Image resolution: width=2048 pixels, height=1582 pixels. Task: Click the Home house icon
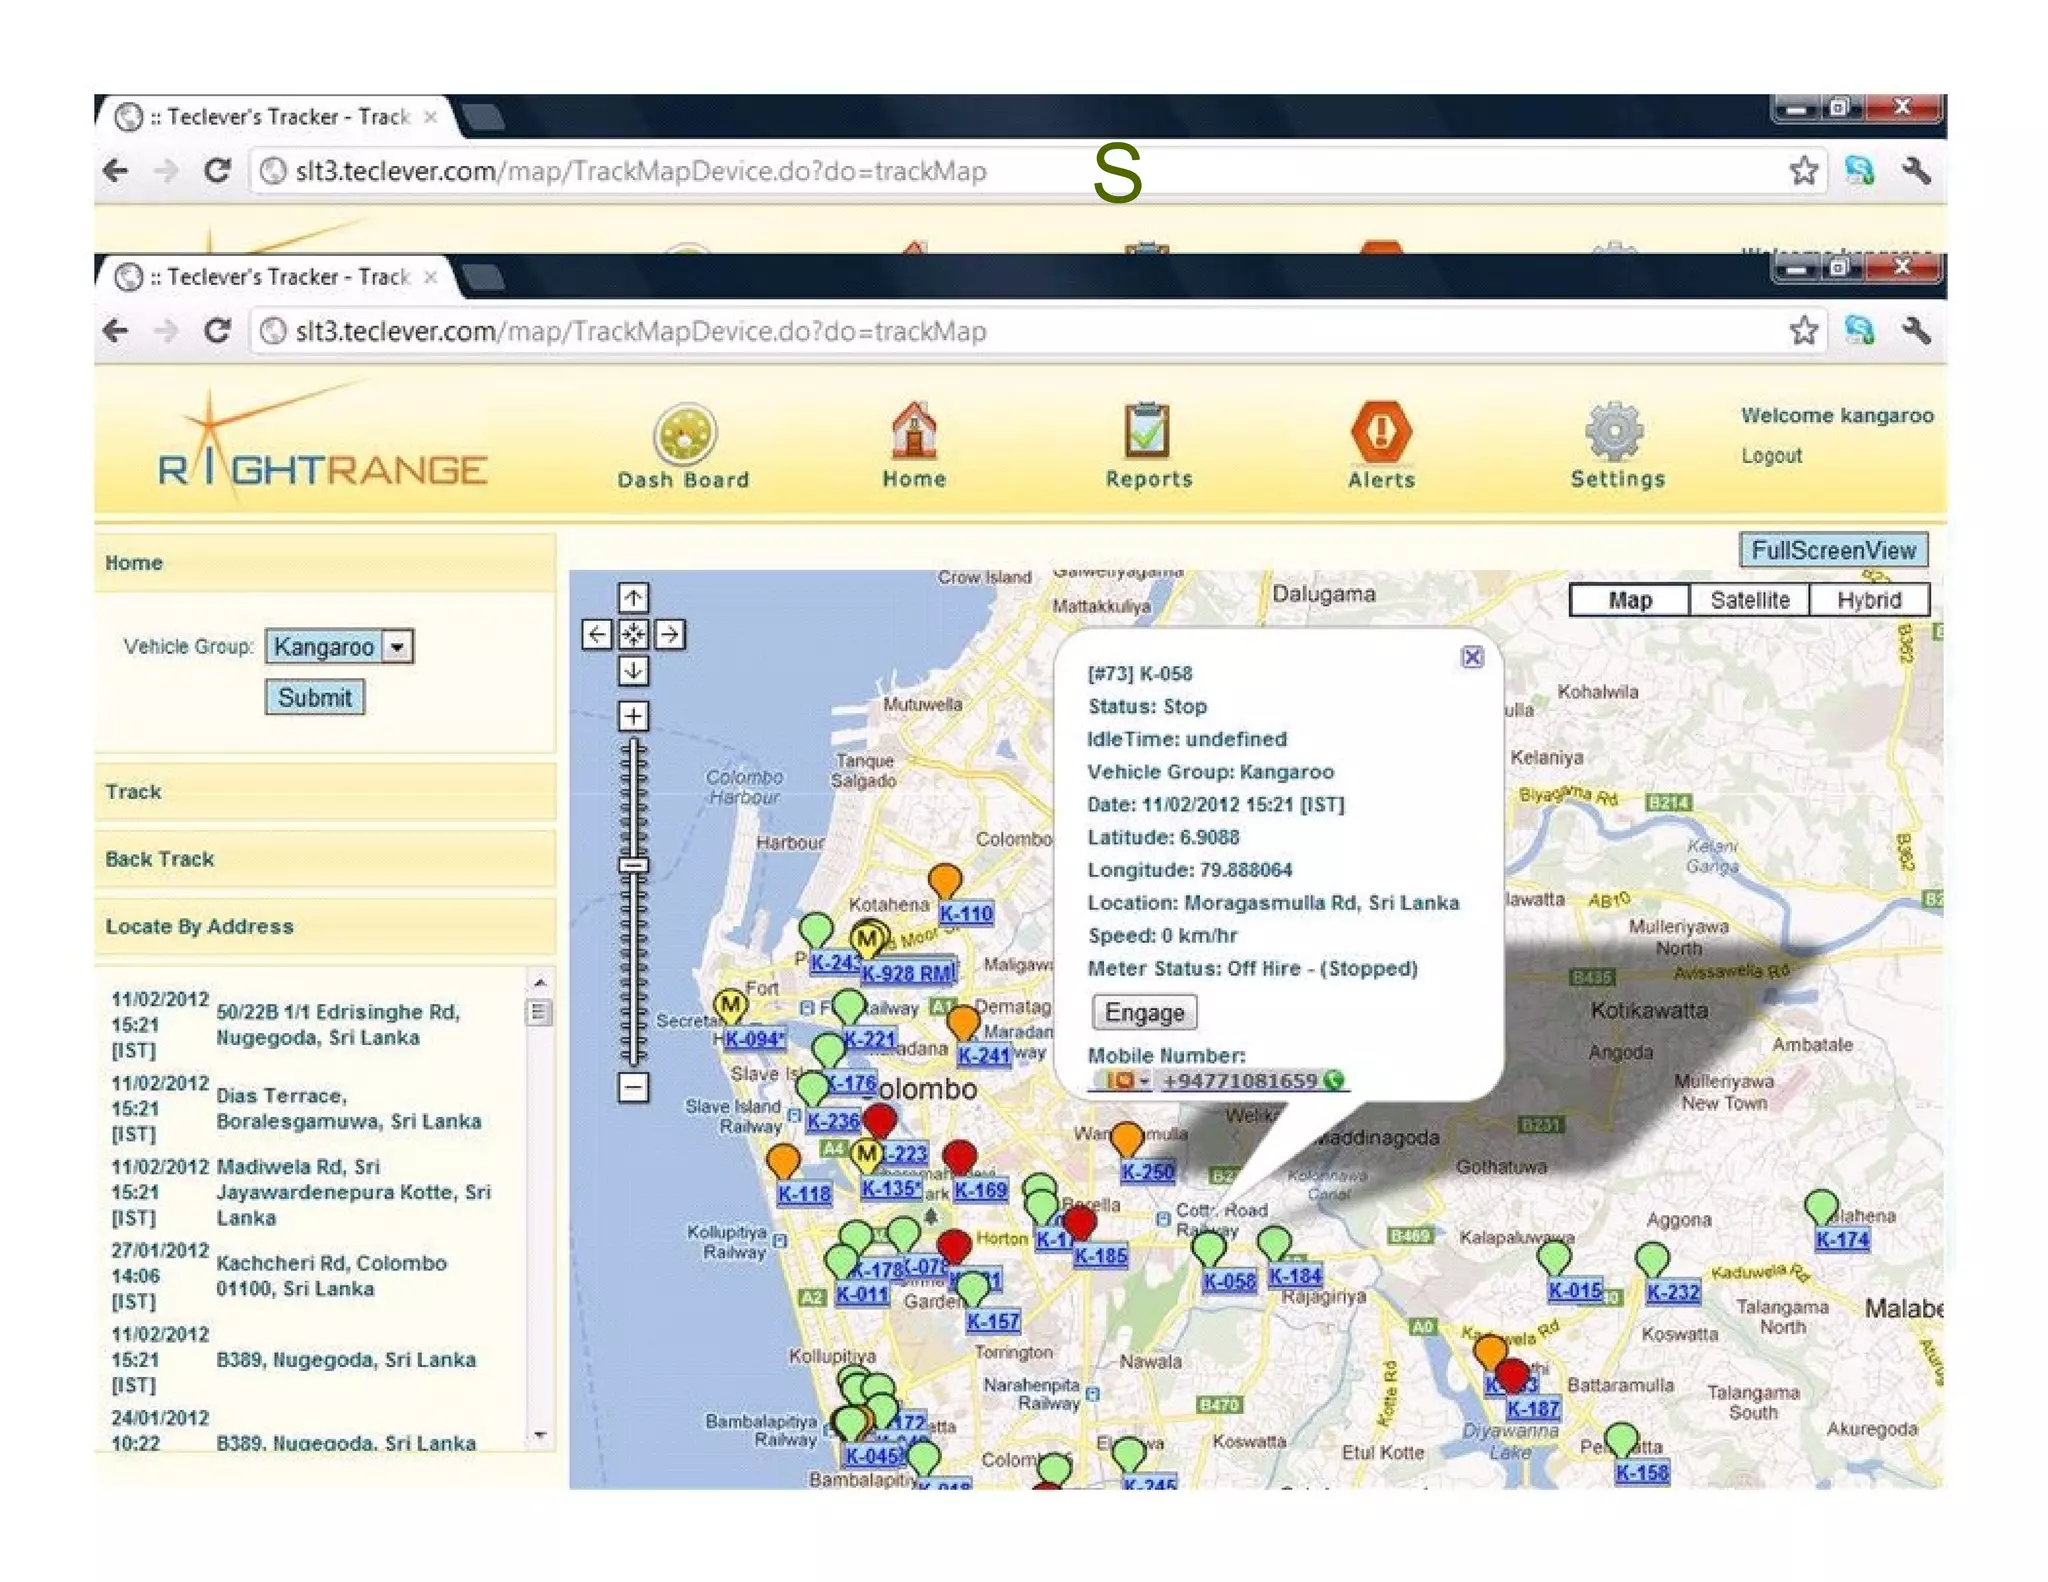tap(913, 432)
